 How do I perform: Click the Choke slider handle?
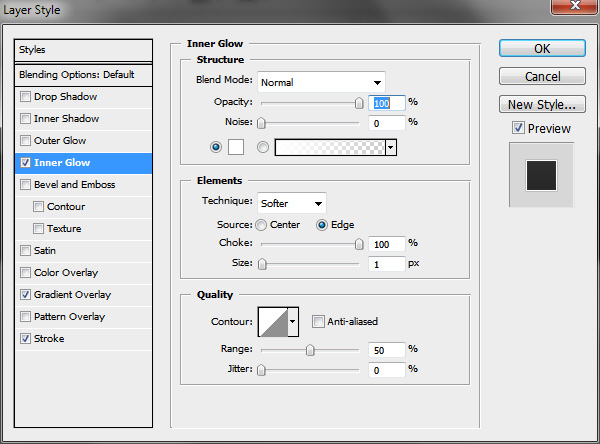tap(359, 244)
